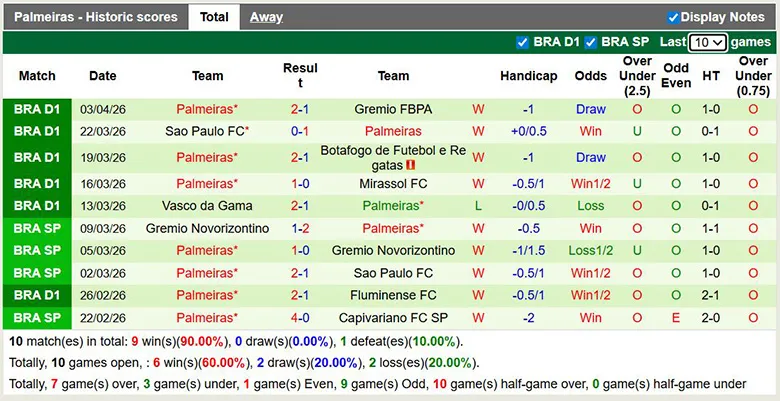The image size is (780, 401).
Task: Open the Fluminense FC team link
Action: click(x=393, y=295)
